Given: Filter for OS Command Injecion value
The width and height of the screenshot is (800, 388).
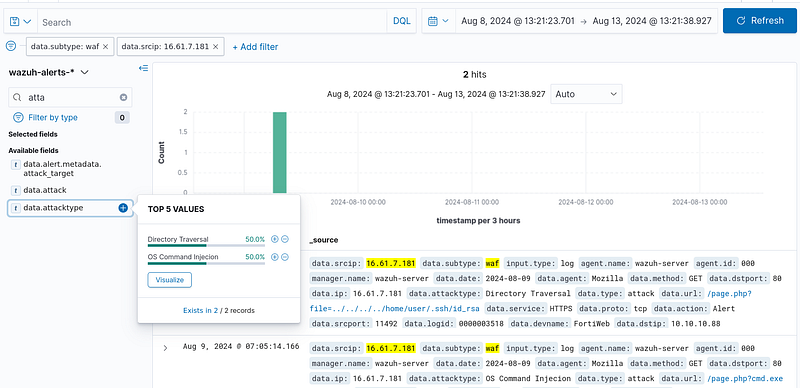Looking at the screenshot, I should tap(274, 257).
